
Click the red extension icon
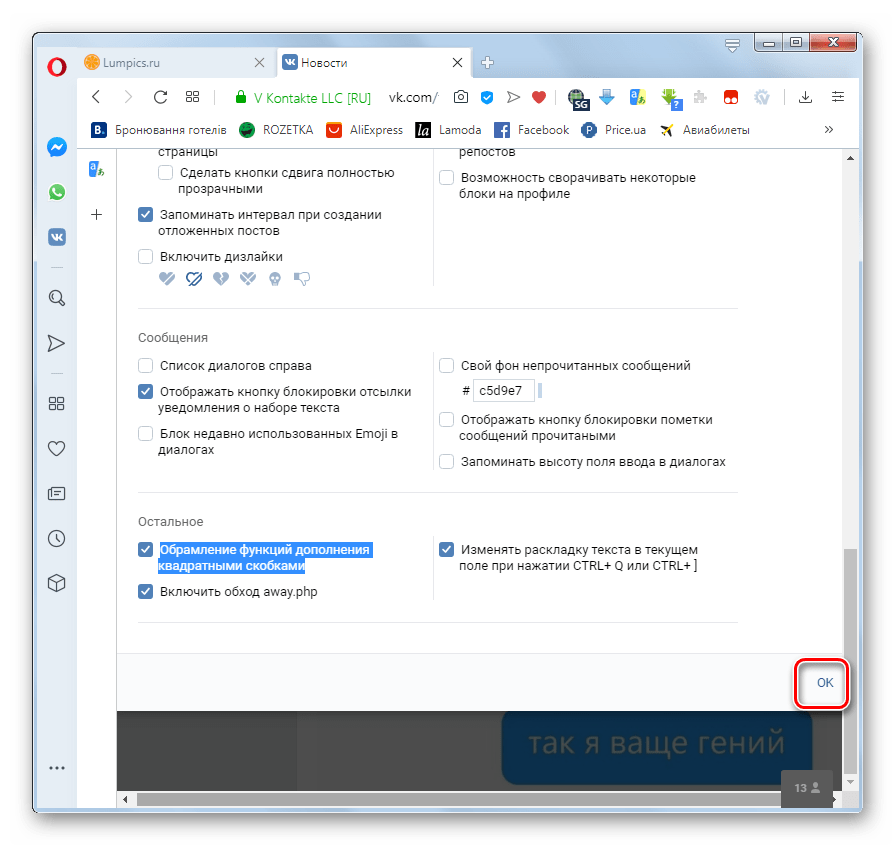pyautogui.click(x=731, y=98)
